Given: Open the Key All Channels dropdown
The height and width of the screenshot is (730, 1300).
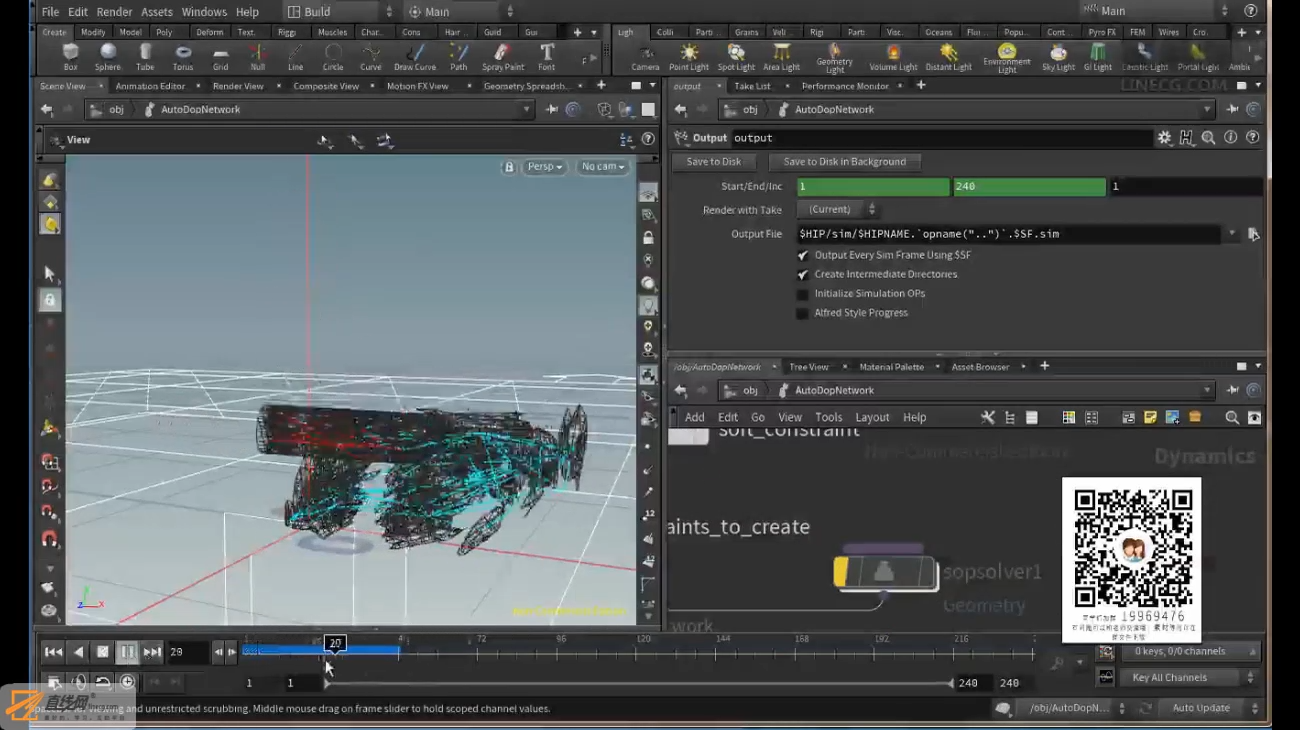Looking at the screenshot, I should tap(1189, 678).
